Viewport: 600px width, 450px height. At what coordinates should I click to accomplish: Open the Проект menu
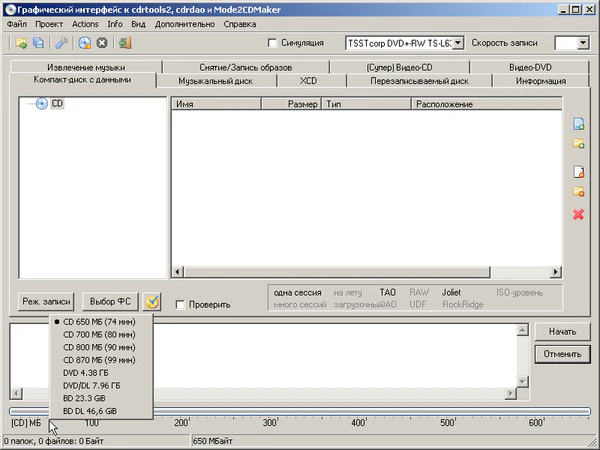tap(48, 23)
